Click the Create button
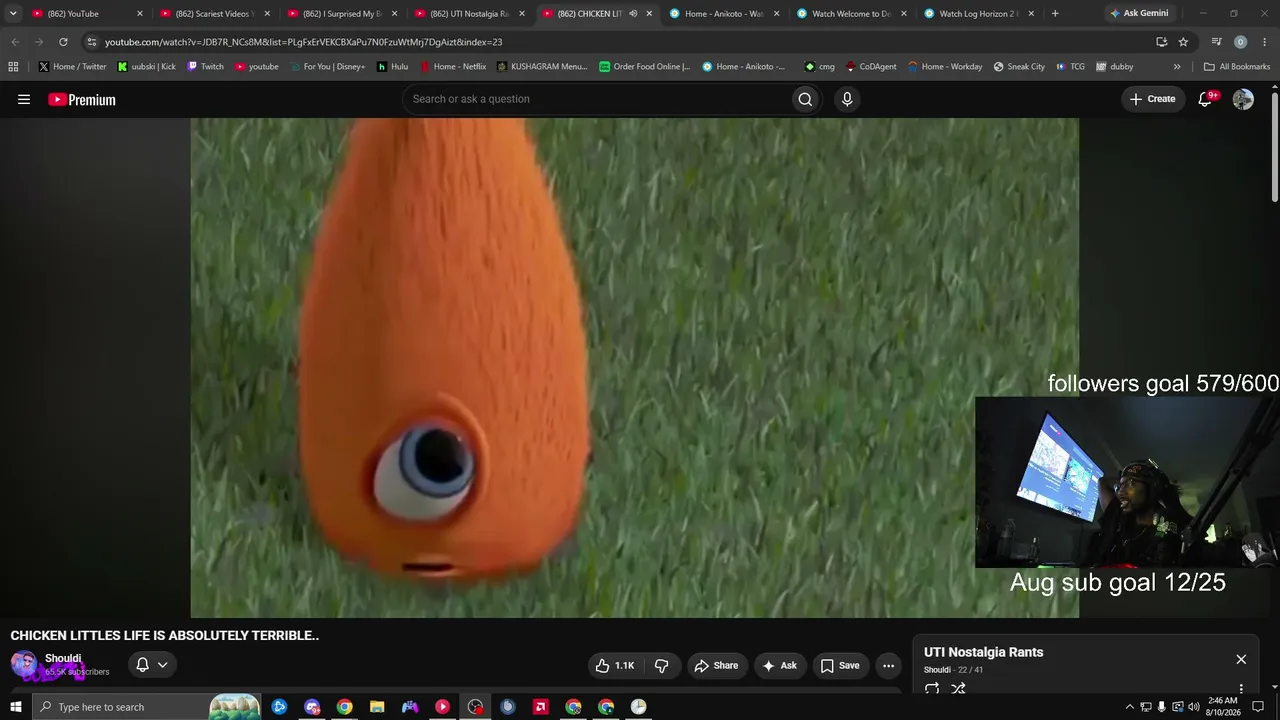1280x720 pixels. [1153, 99]
